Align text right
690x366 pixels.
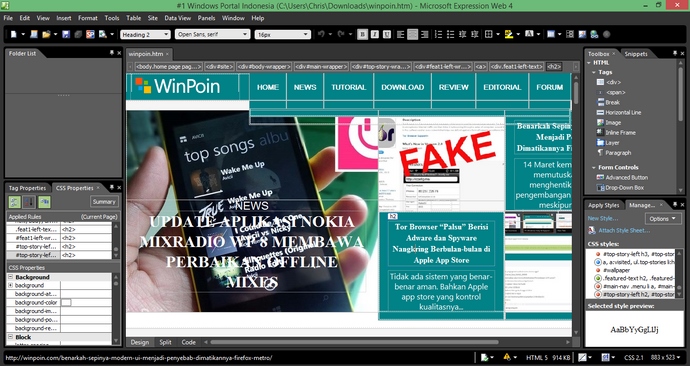click(425, 34)
